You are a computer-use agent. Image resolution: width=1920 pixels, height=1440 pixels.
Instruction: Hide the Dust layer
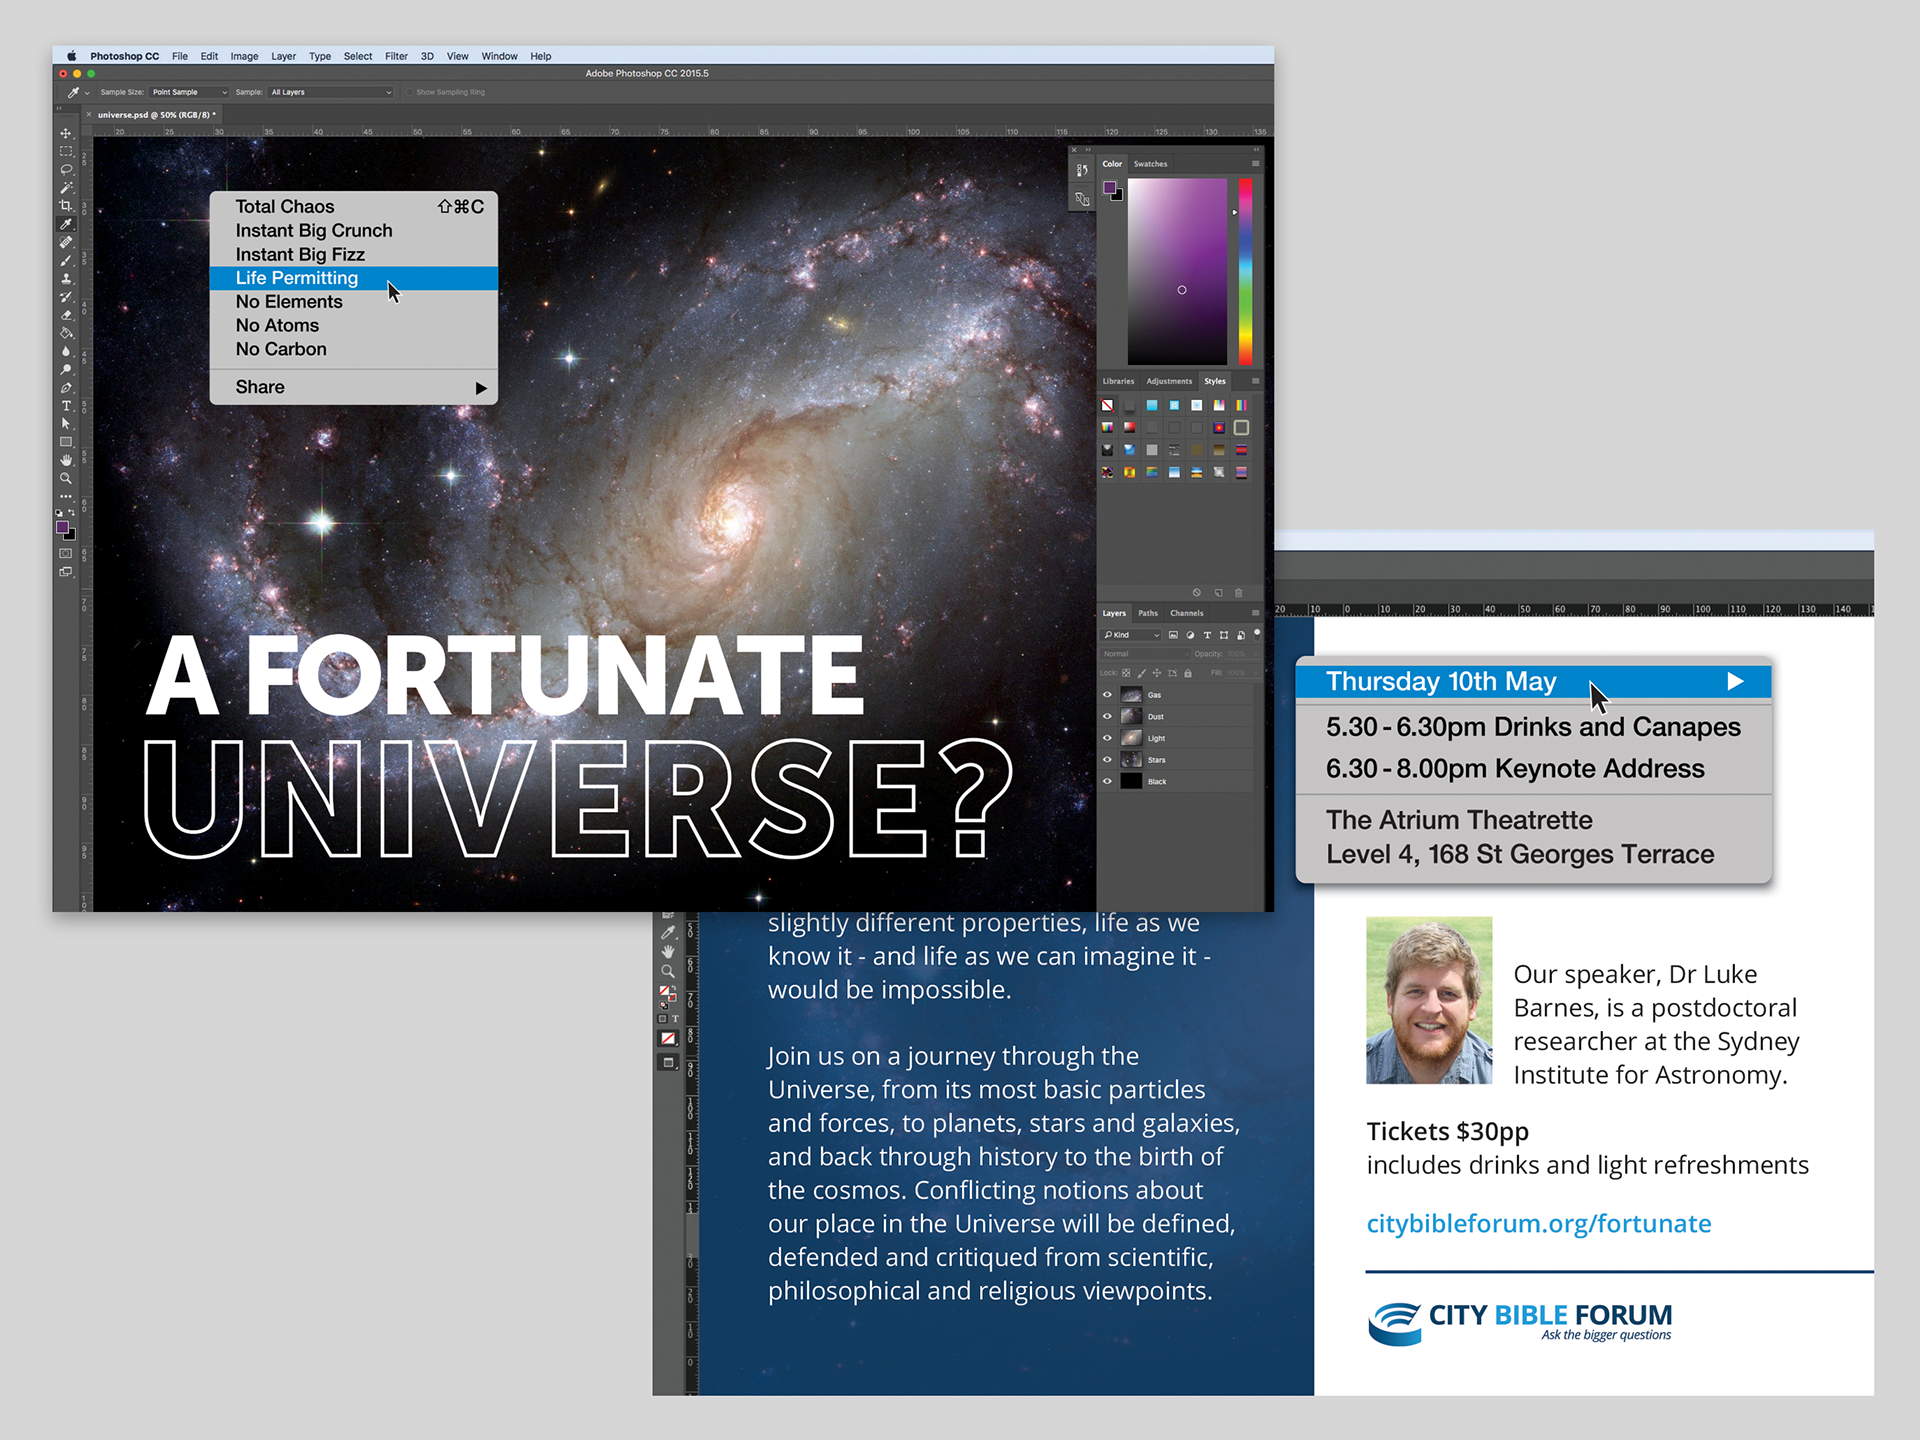[1107, 717]
